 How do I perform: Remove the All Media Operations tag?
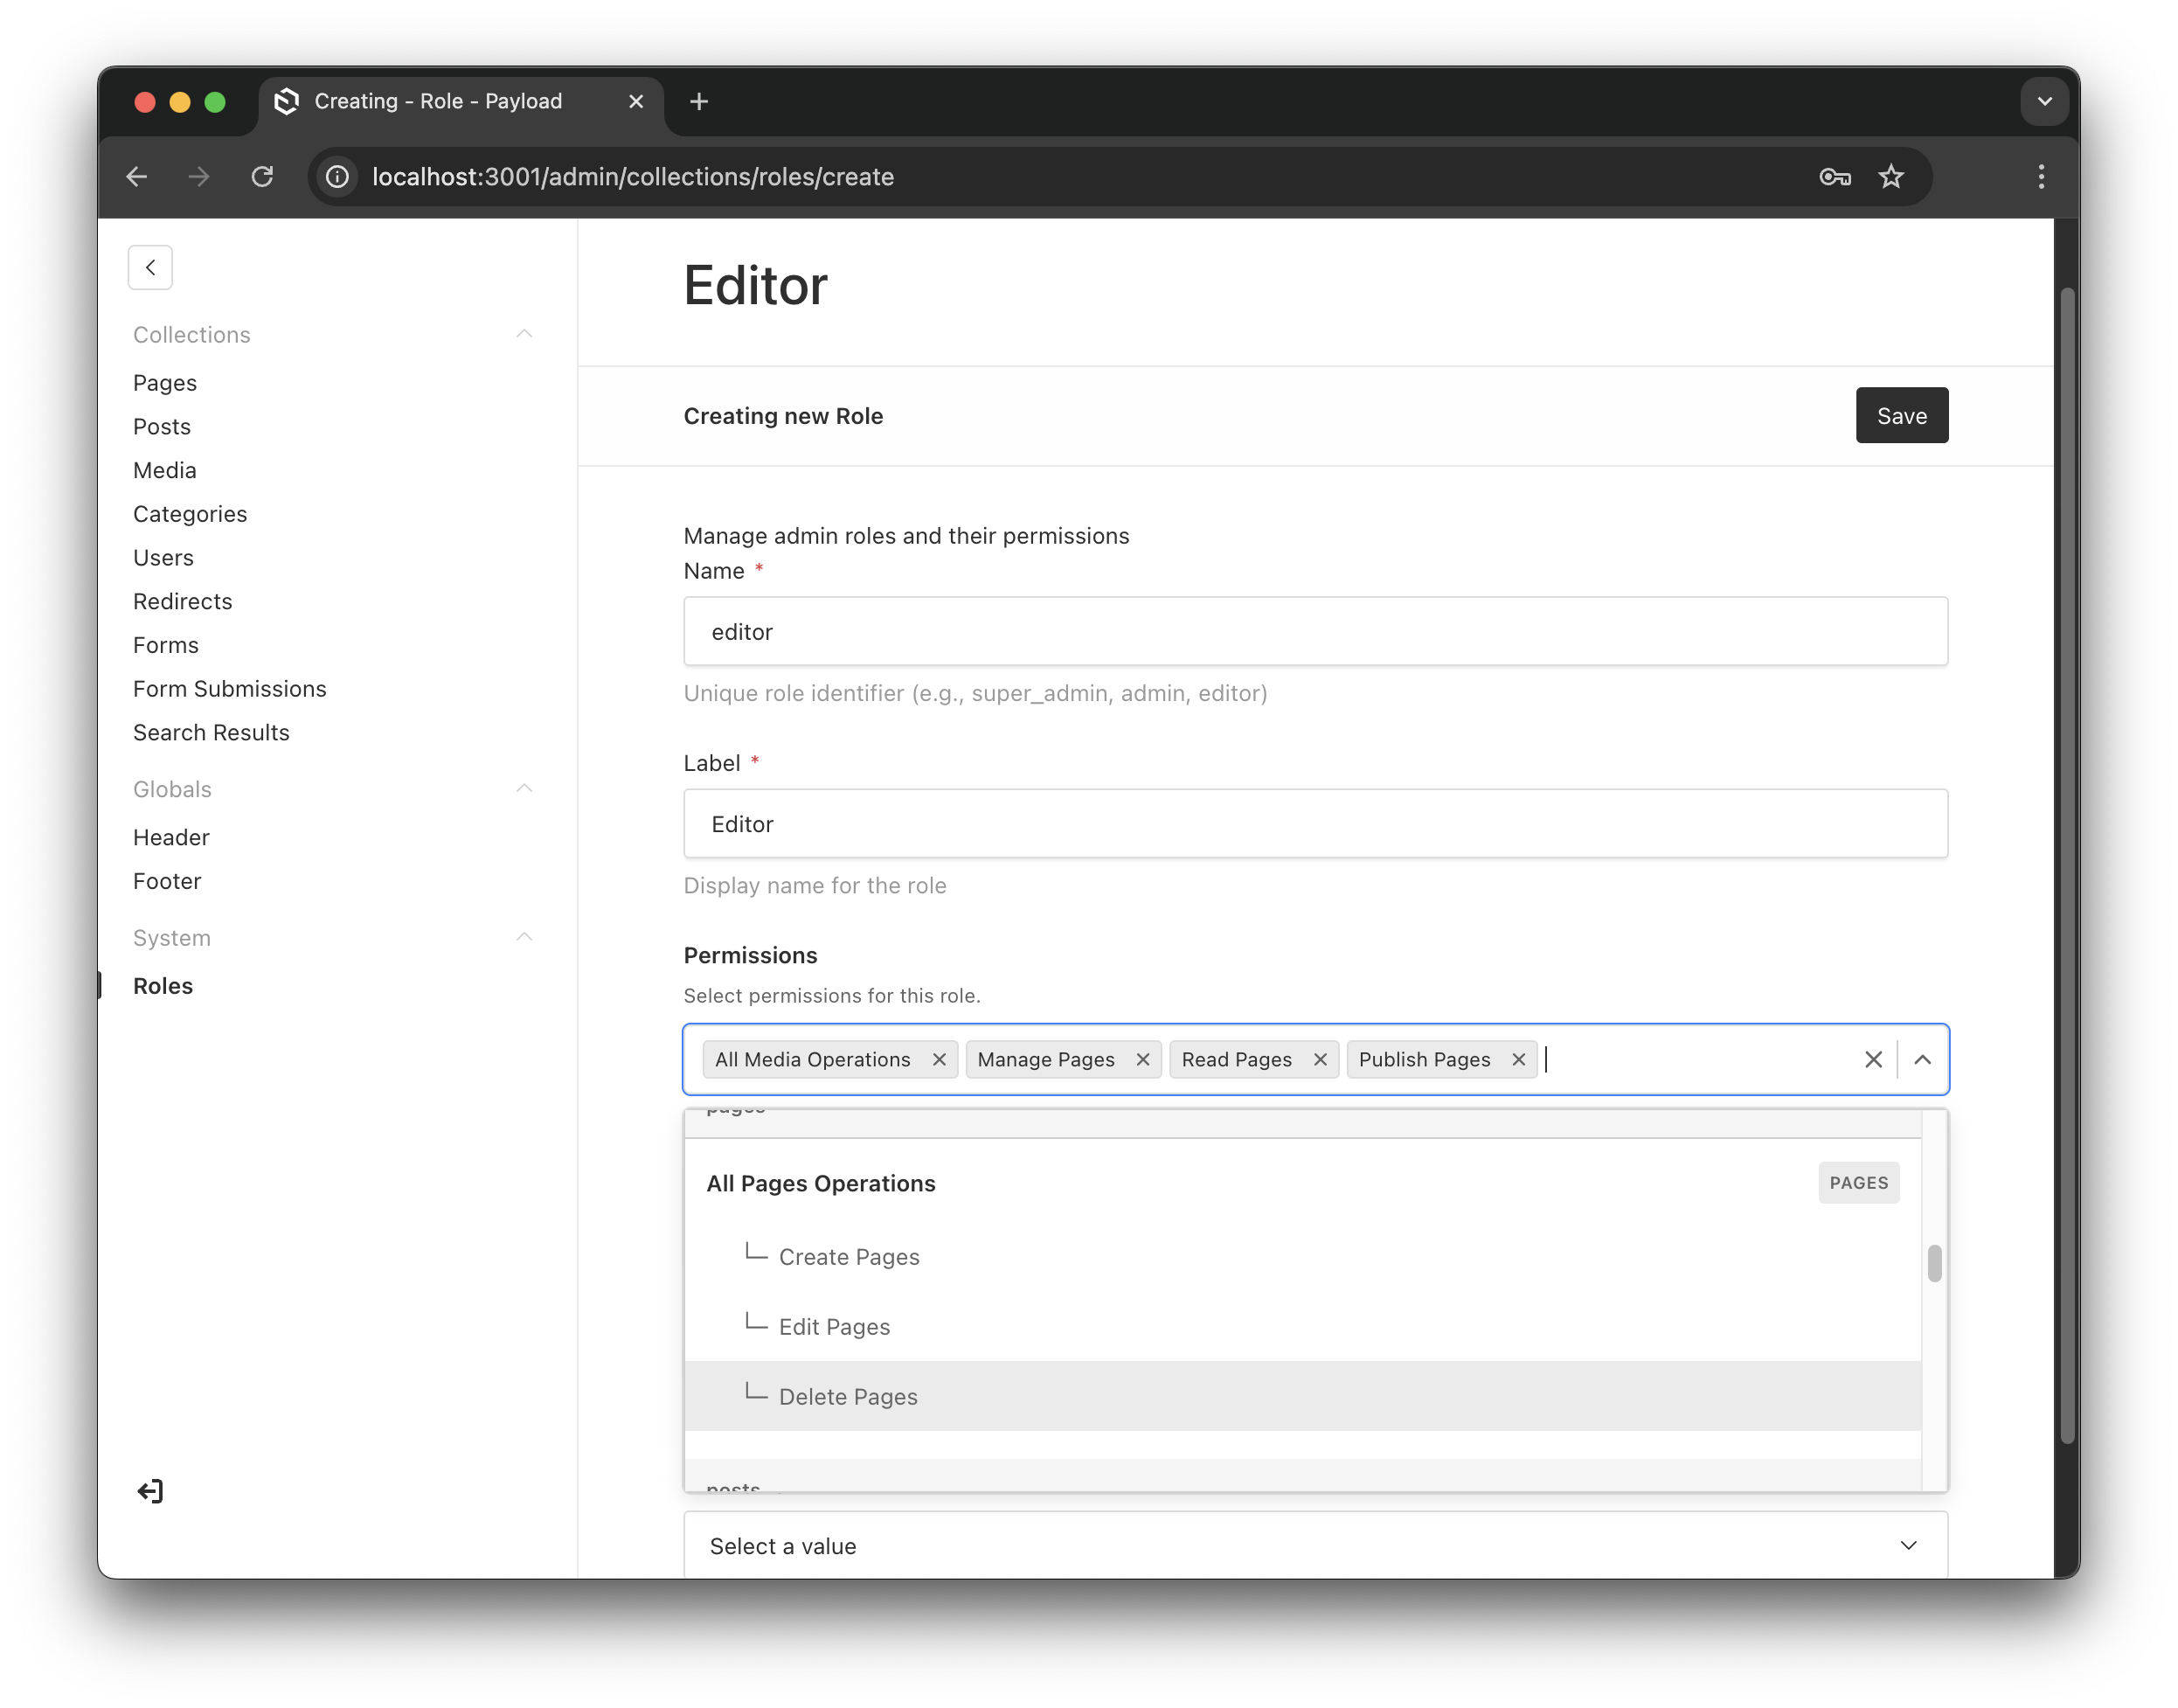939,1059
